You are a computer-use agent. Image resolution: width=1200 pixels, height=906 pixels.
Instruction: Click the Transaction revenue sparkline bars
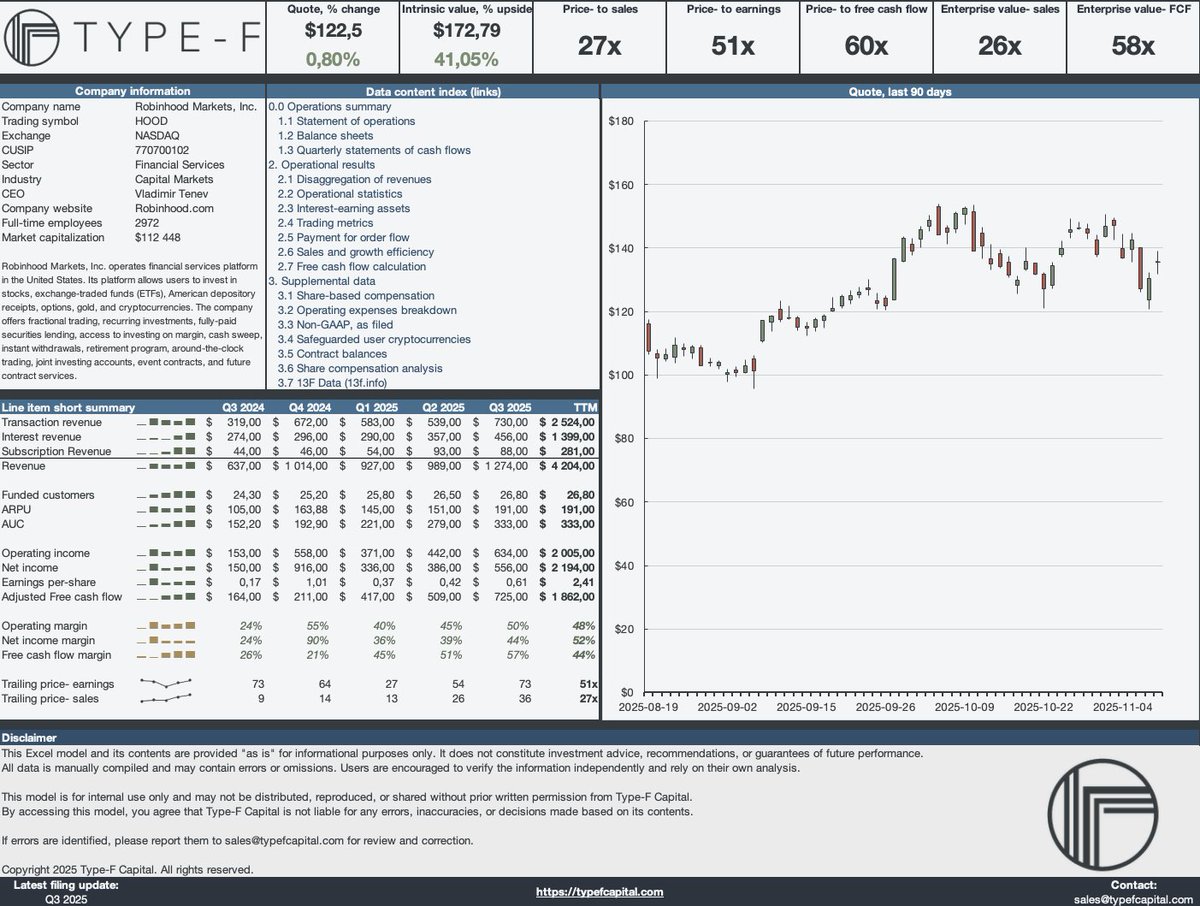pos(165,422)
